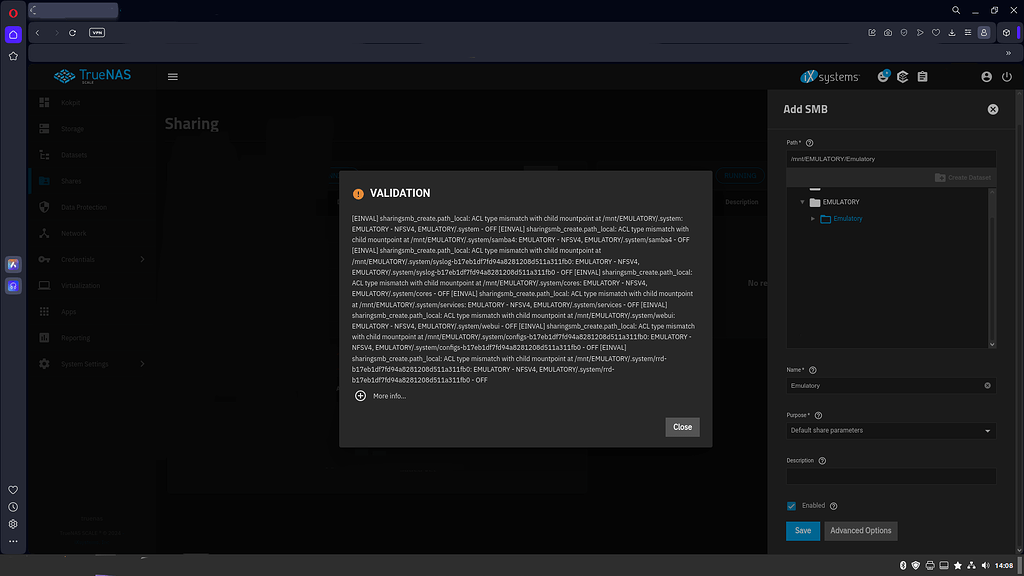
Task: Click the Opera VPN badge in address bar
Action: click(x=97, y=32)
